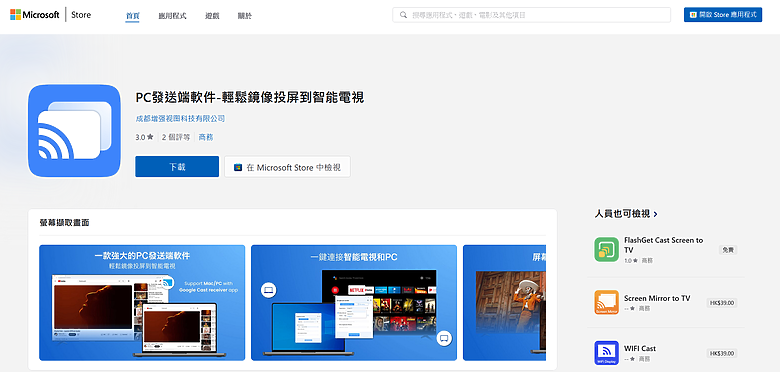Open the third partially visible screenshot
Viewport: 780px width, 372px height.
click(504, 302)
